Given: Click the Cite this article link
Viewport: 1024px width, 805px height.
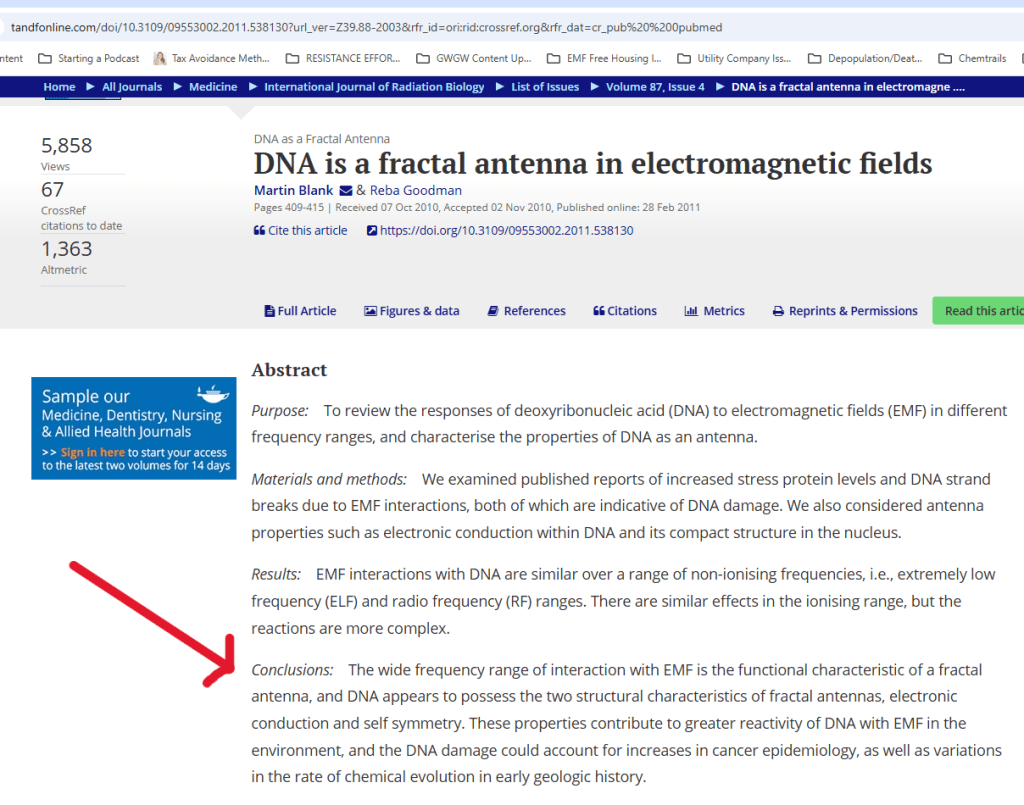Looking at the screenshot, I should point(300,231).
